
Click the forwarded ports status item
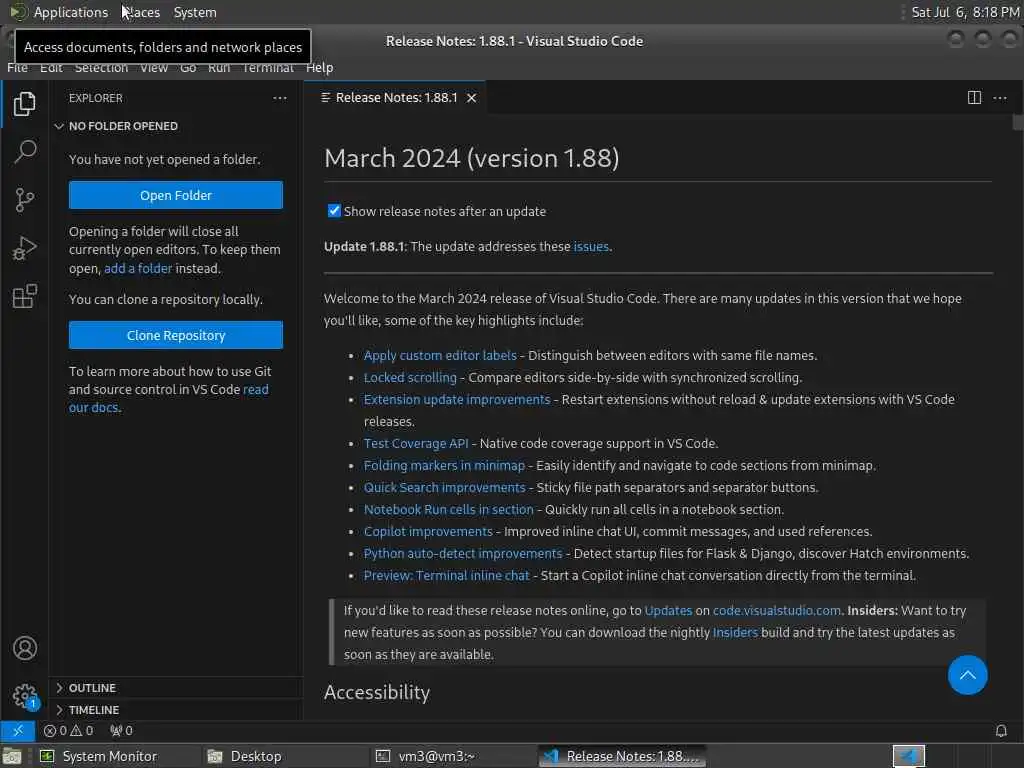121,731
